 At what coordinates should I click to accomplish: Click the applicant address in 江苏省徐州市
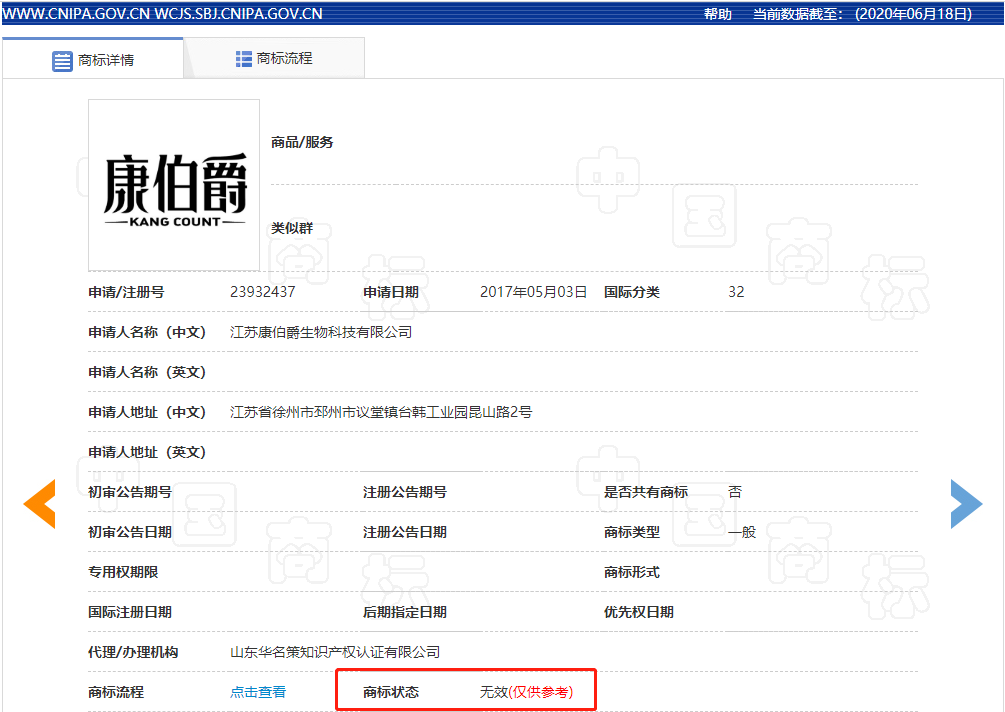tap(381, 412)
